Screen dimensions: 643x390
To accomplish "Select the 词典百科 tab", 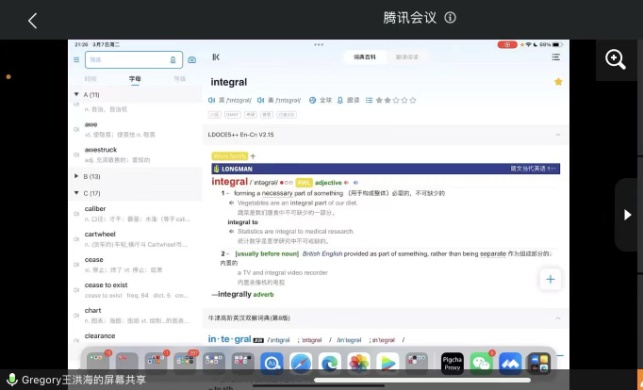I will click(365, 57).
